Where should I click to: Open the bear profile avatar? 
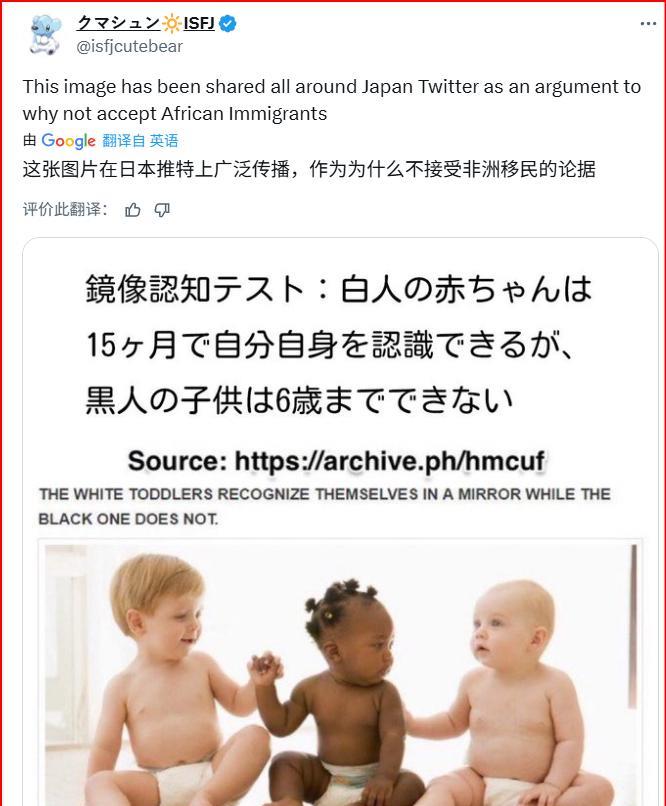coord(44,34)
